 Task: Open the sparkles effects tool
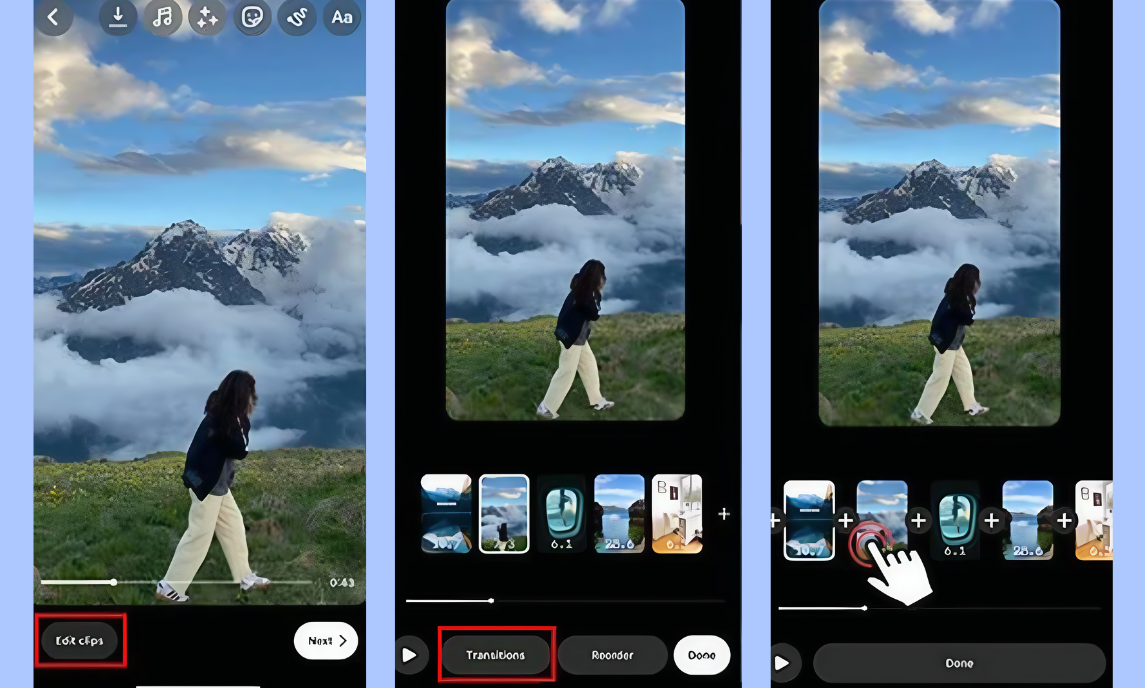[x=207, y=17]
